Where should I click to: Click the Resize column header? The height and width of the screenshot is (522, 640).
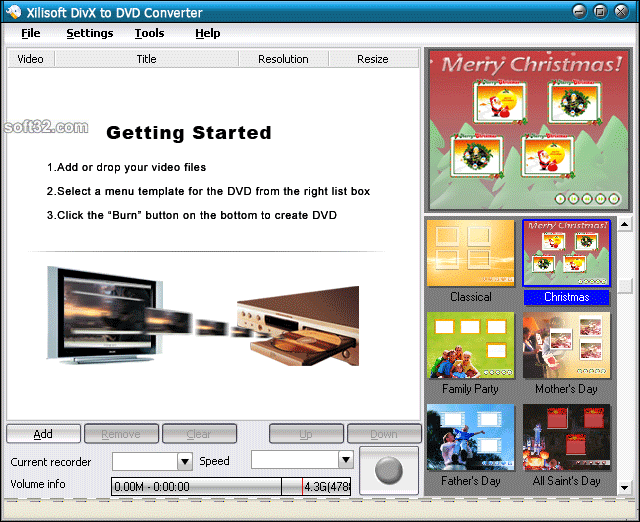click(373, 59)
